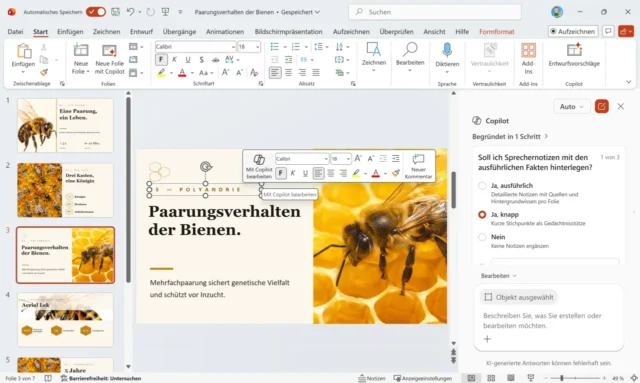
Task: Click the format painter brush in Zwischenablage
Action: (x=44, y=72)
